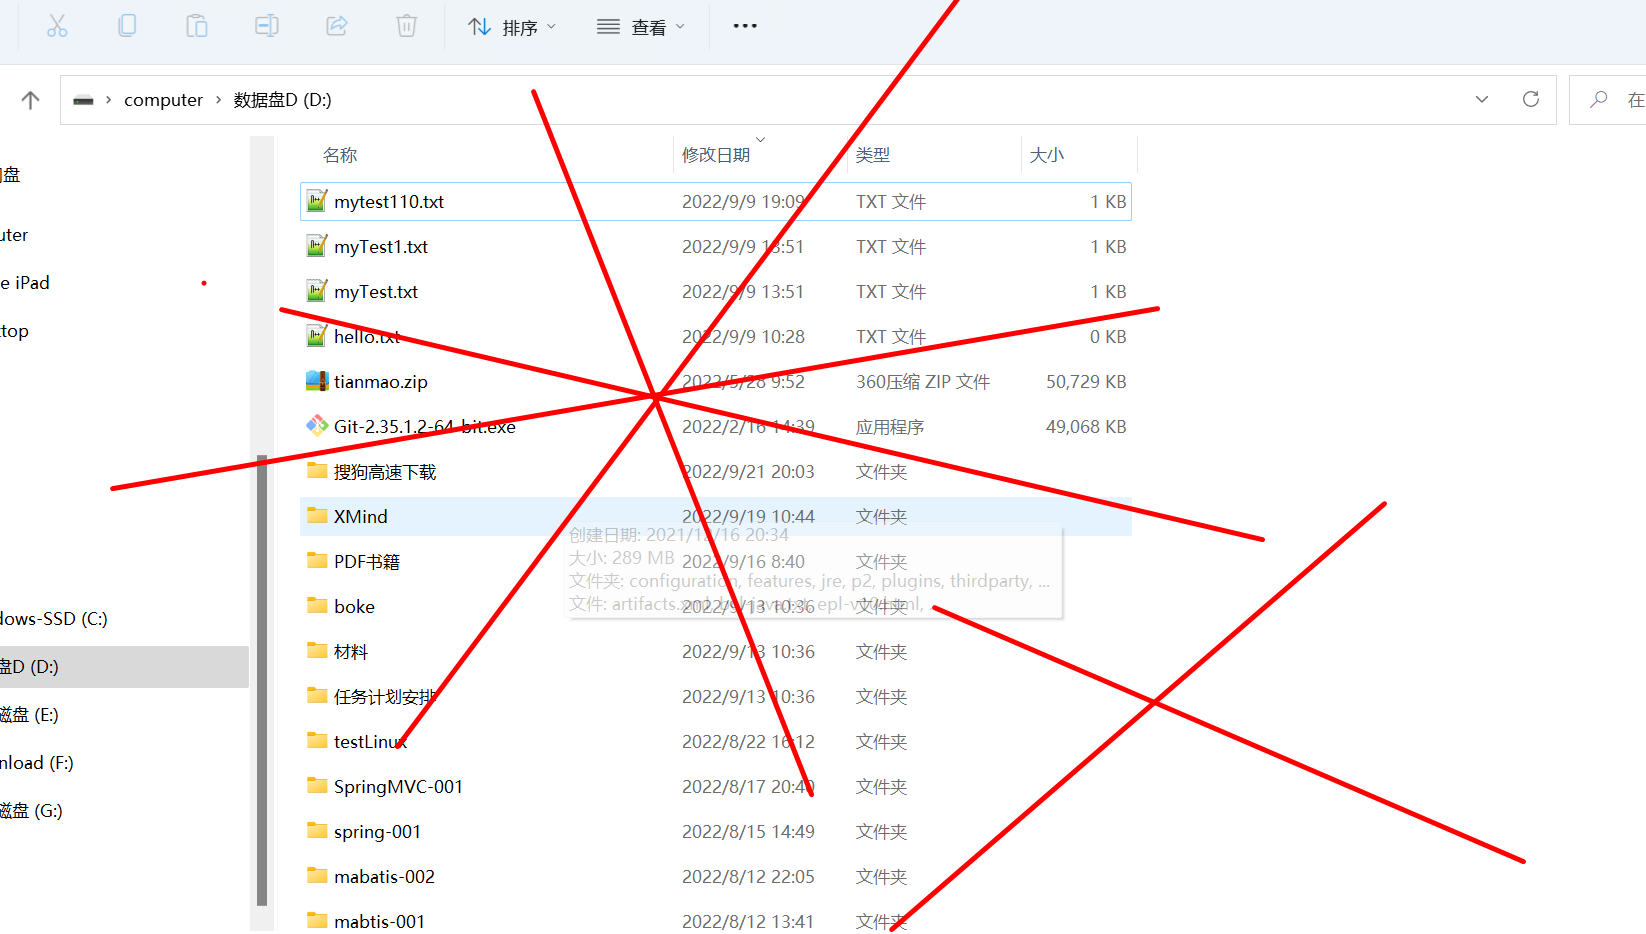
Task: Click the Share icon
Action: 336,26
